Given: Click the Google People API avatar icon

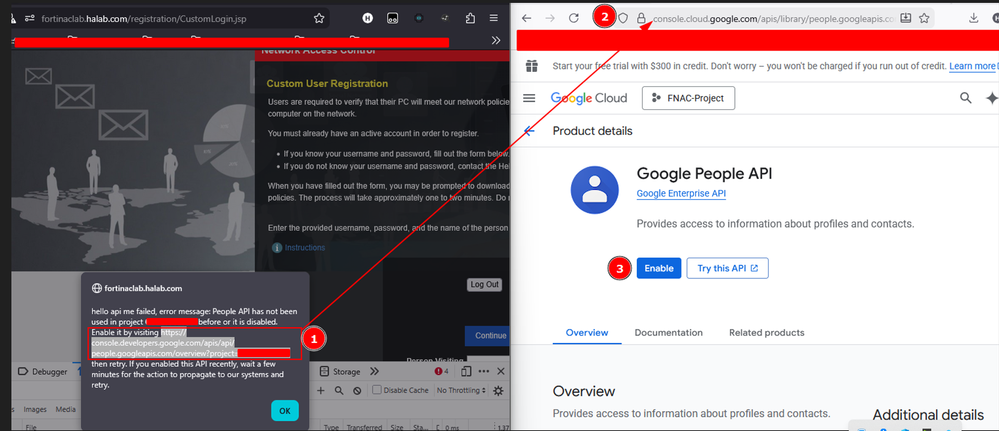Looking at the screenshot, I should tap(596, 188).
